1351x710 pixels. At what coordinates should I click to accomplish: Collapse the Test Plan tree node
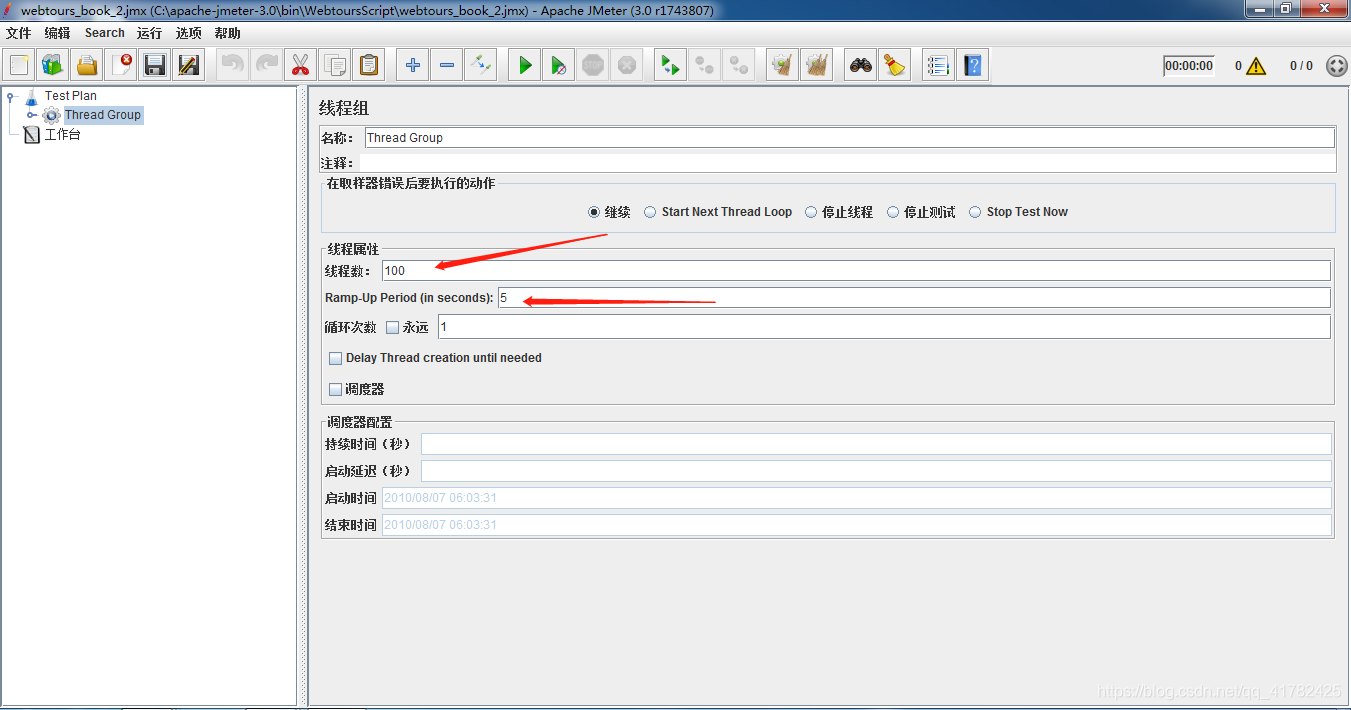tap(11, 97)
